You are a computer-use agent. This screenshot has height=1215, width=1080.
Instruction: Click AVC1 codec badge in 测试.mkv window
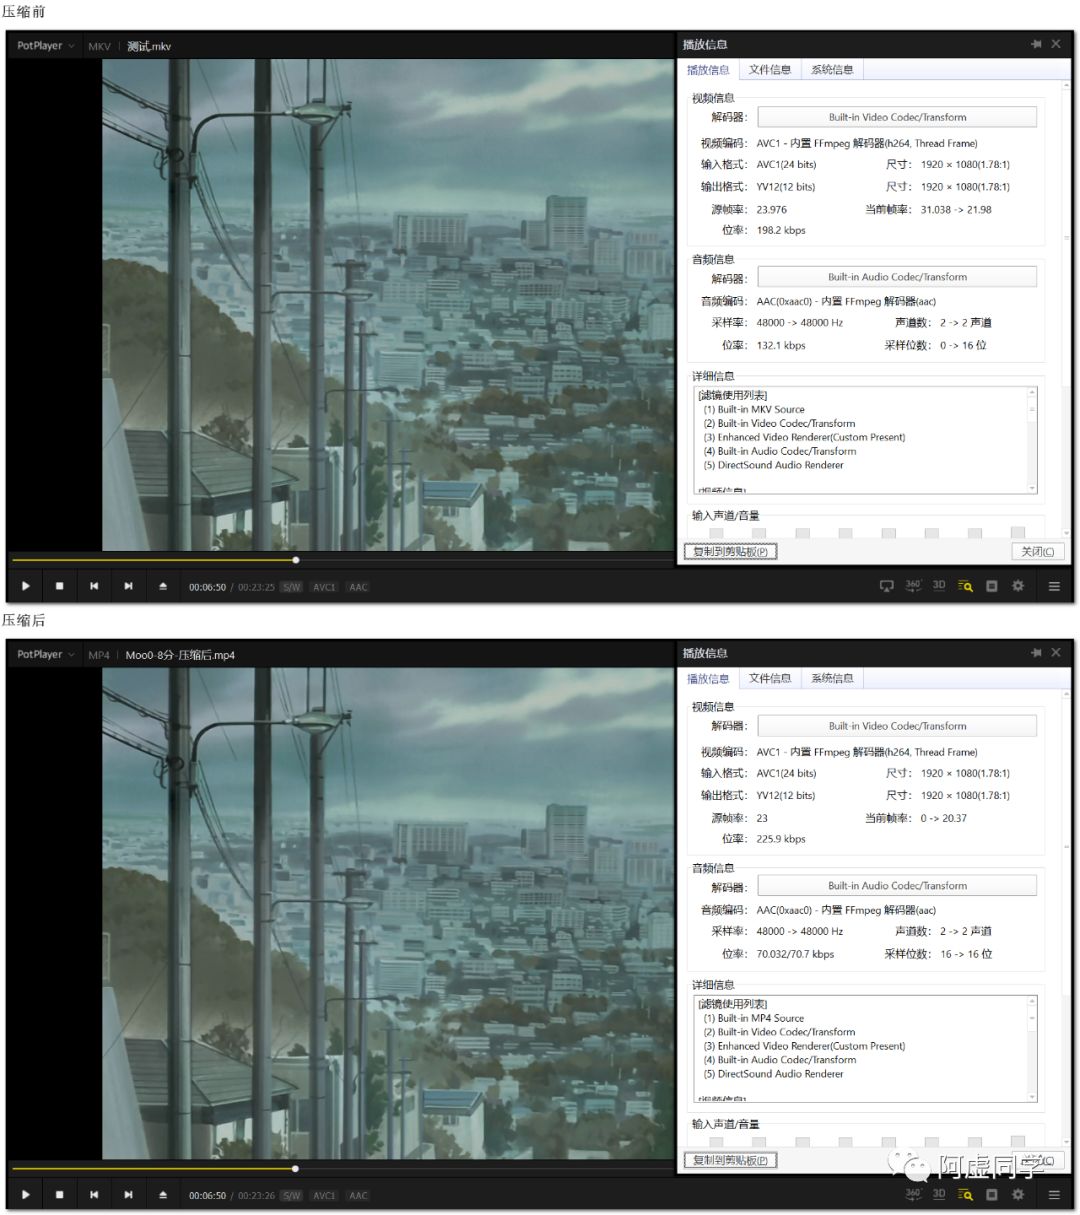325,587
